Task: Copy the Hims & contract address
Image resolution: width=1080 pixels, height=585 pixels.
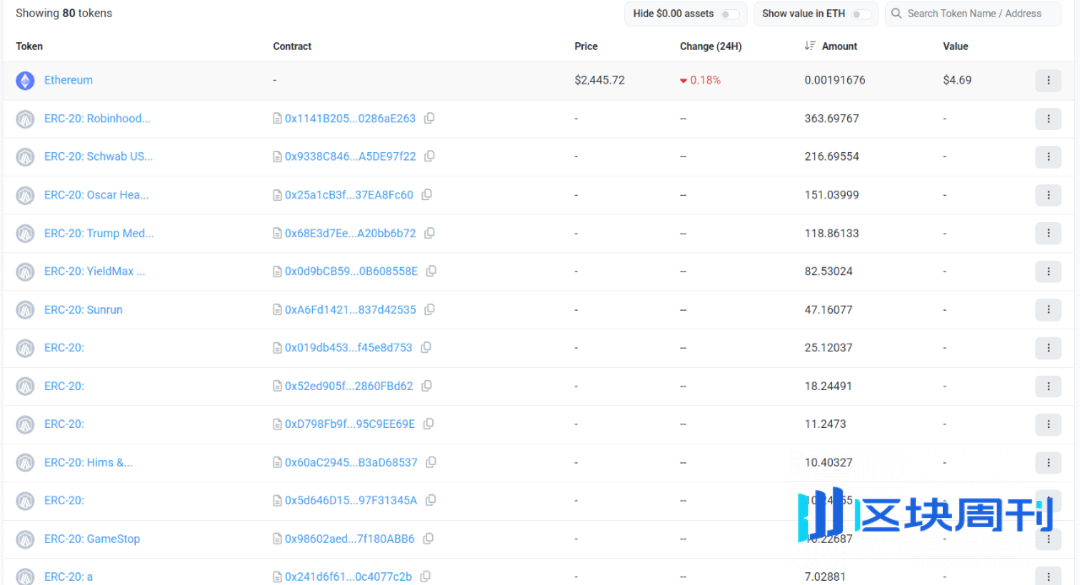Action: 431,462
